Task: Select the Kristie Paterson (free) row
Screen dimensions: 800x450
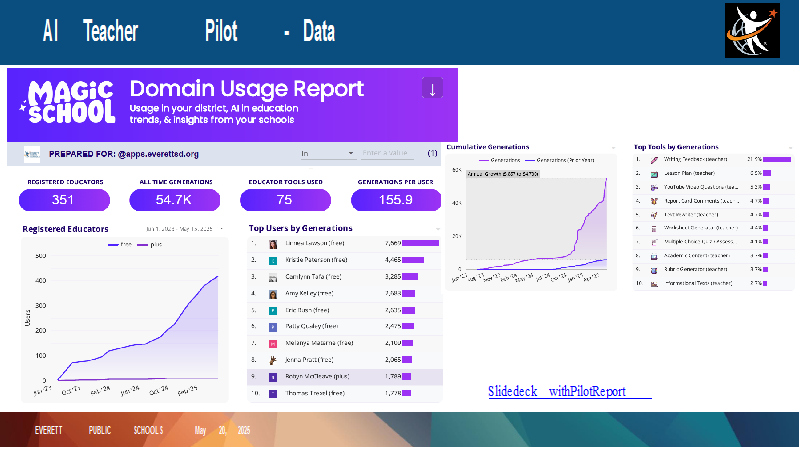Action: [345, 260]
